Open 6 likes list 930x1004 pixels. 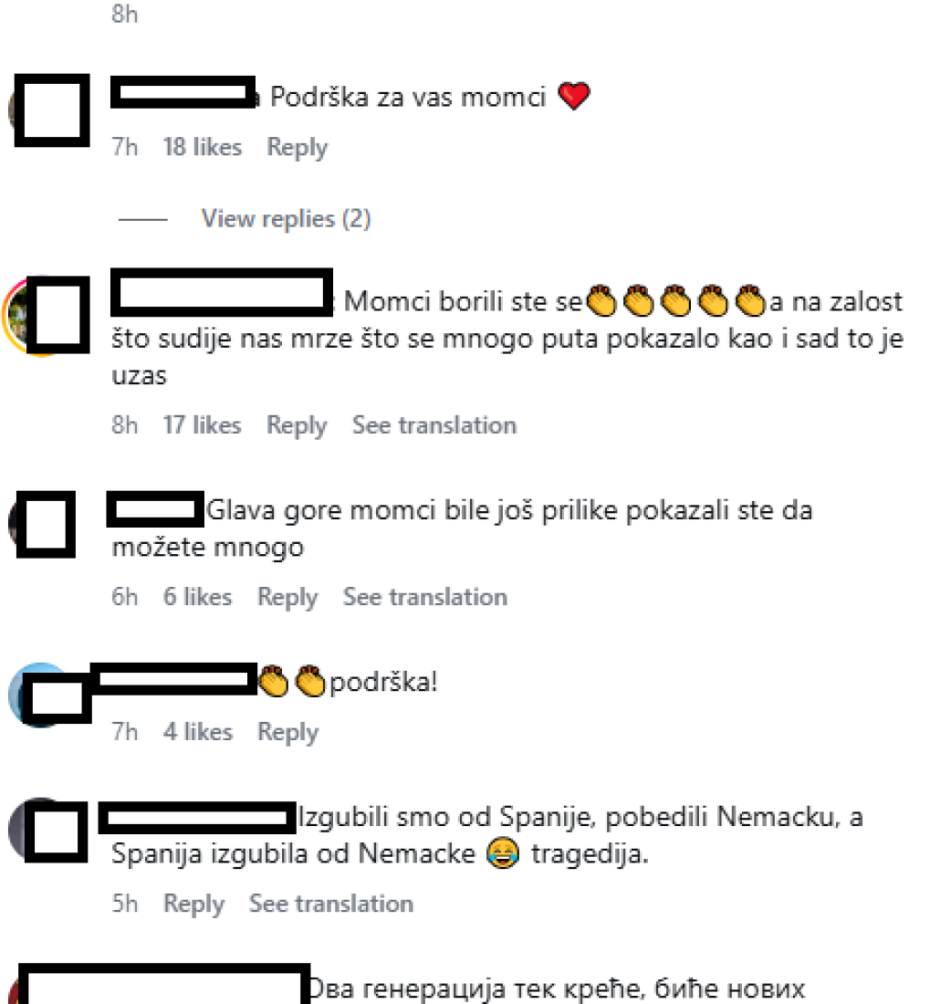(197, 597)
